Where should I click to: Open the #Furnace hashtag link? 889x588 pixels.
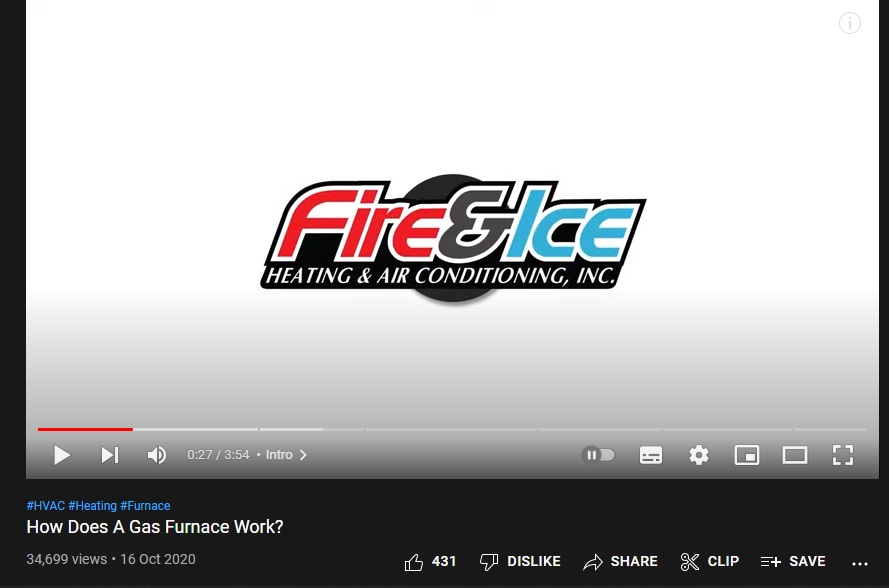click(x=145, y=505)
